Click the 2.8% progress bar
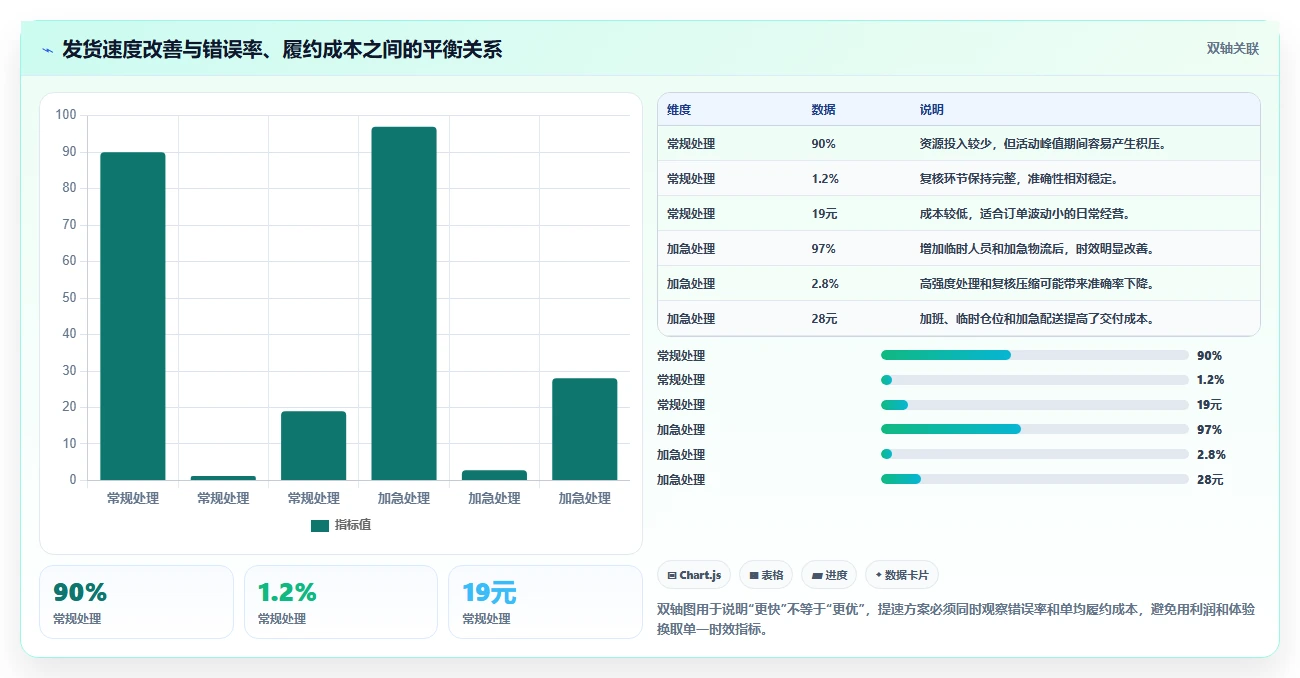The width and height of the screenshot is (1300, 678). tap(1034, 454)
